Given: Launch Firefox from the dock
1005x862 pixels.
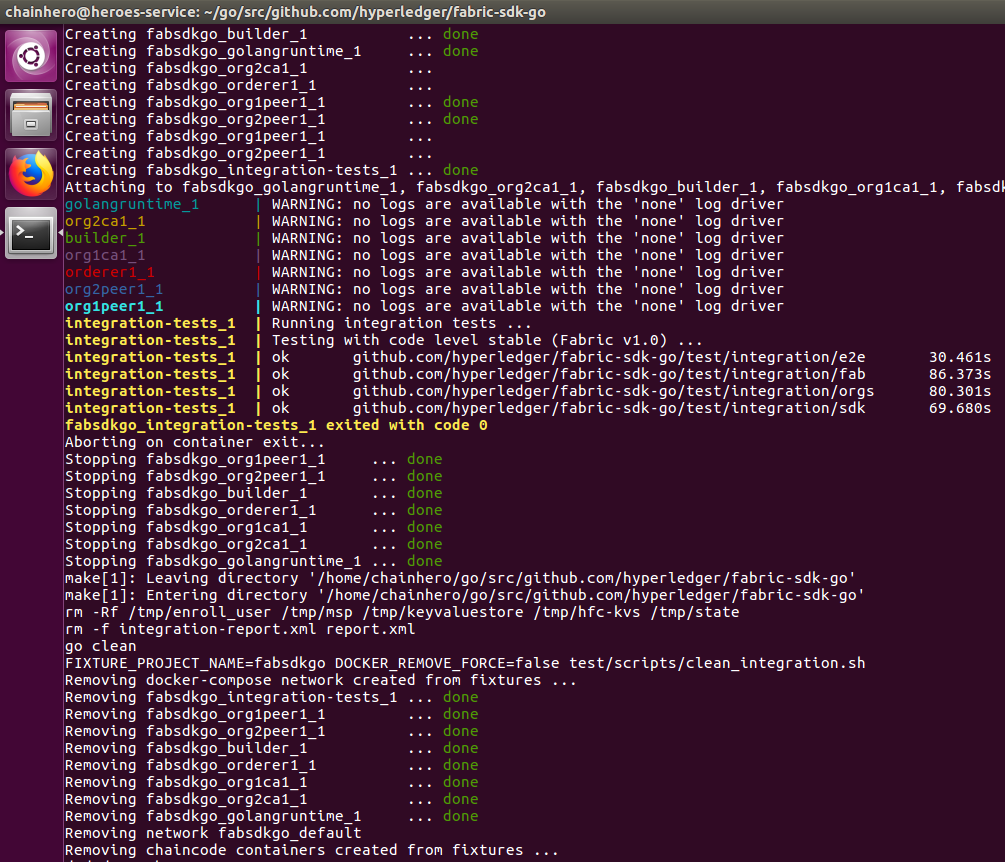Looking at the screenshot, I should pyautogui.click(x=31, y=174).
